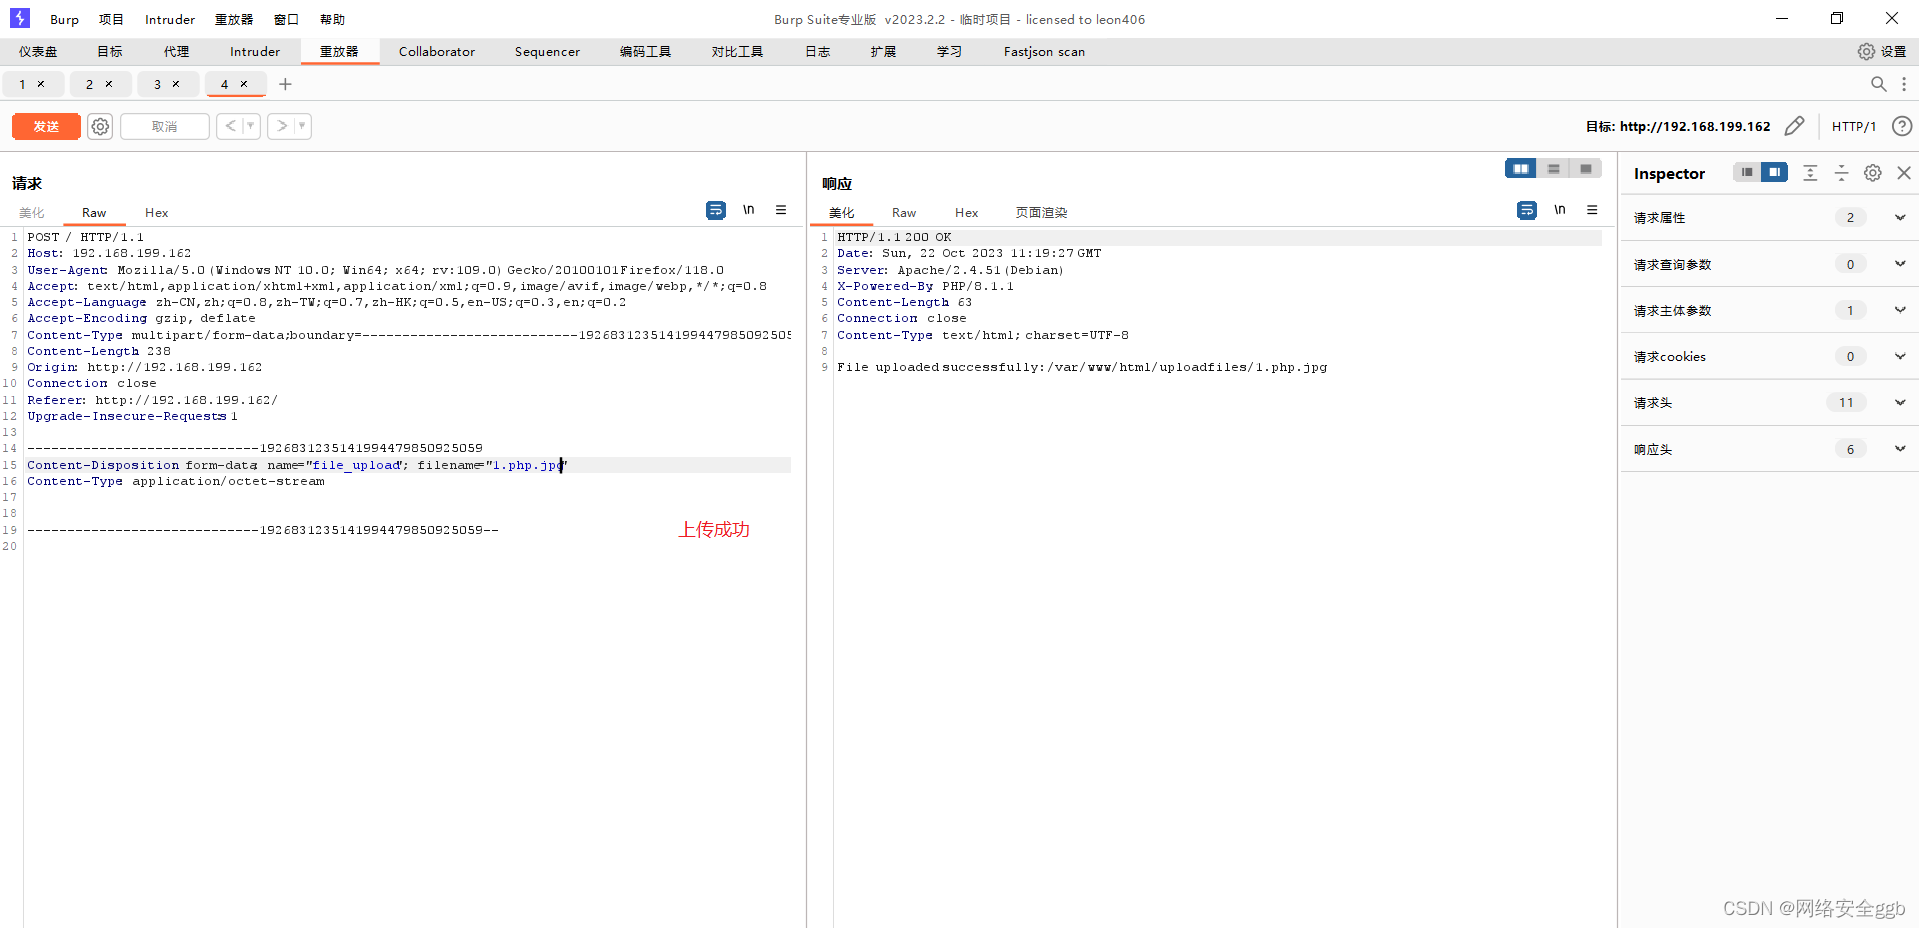Switch Inspector to the right layout option
This screenshot has width=1920, height=928.
(x=1774, y=172)
